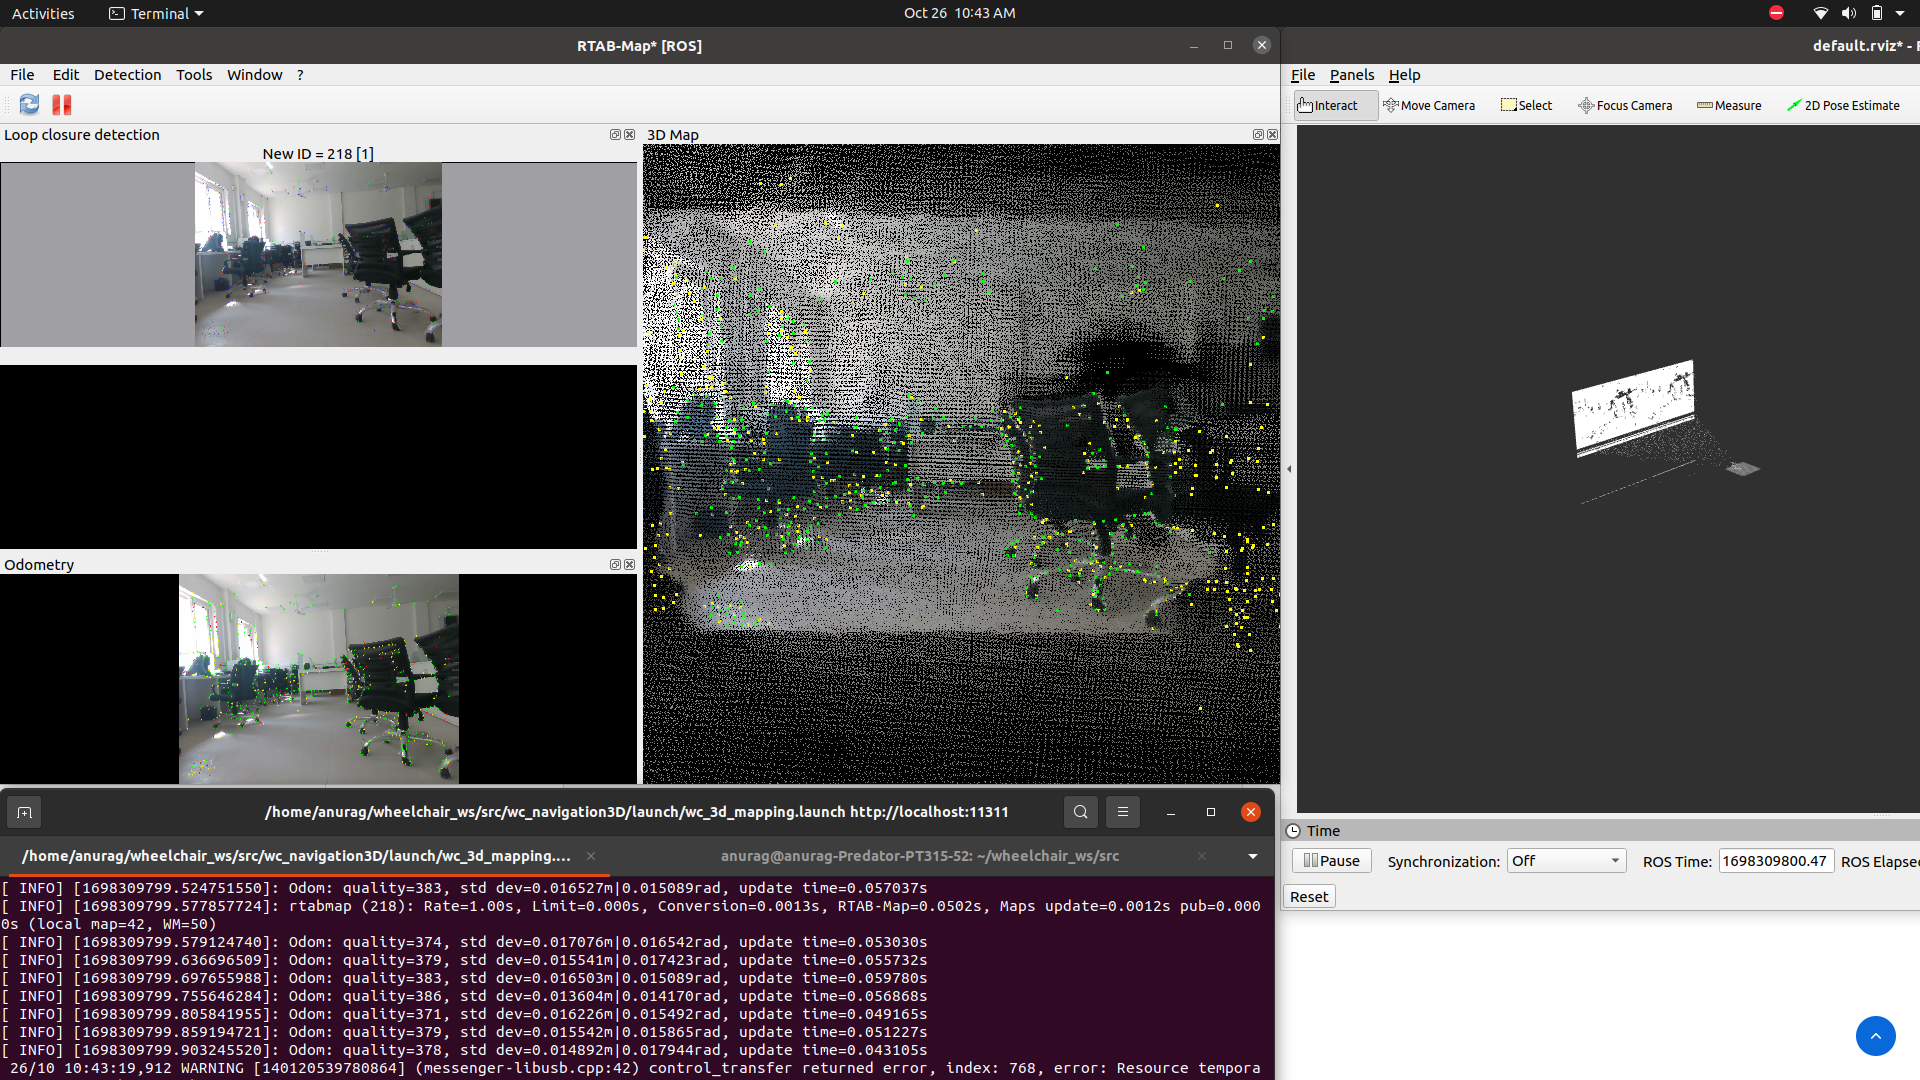Select the Interact tool in RViz

point(1327,106)
